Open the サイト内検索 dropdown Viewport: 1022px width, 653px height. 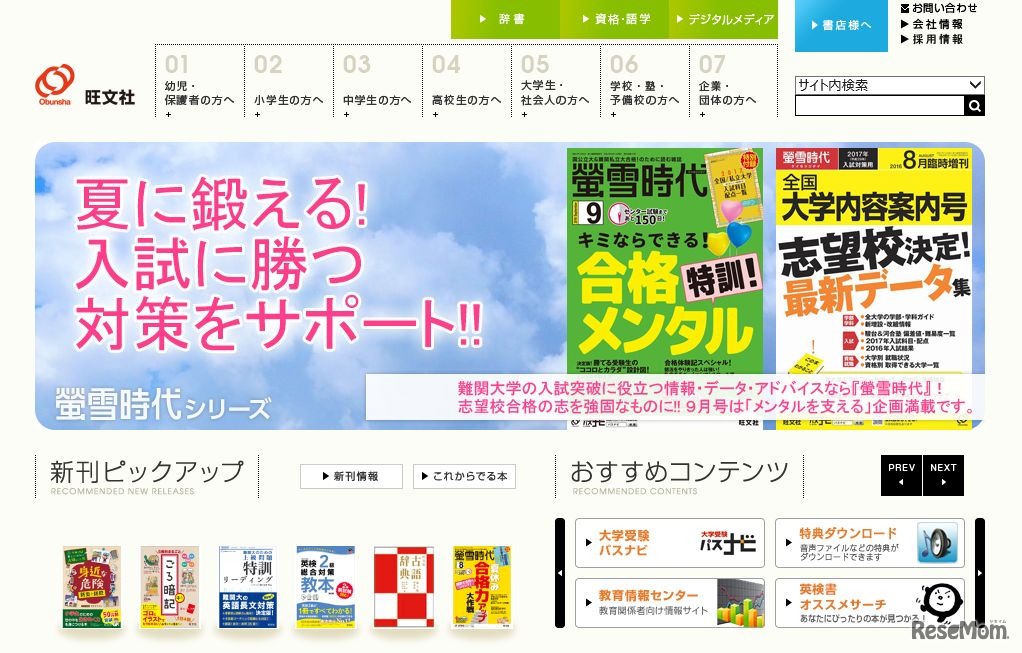point(890,85)
